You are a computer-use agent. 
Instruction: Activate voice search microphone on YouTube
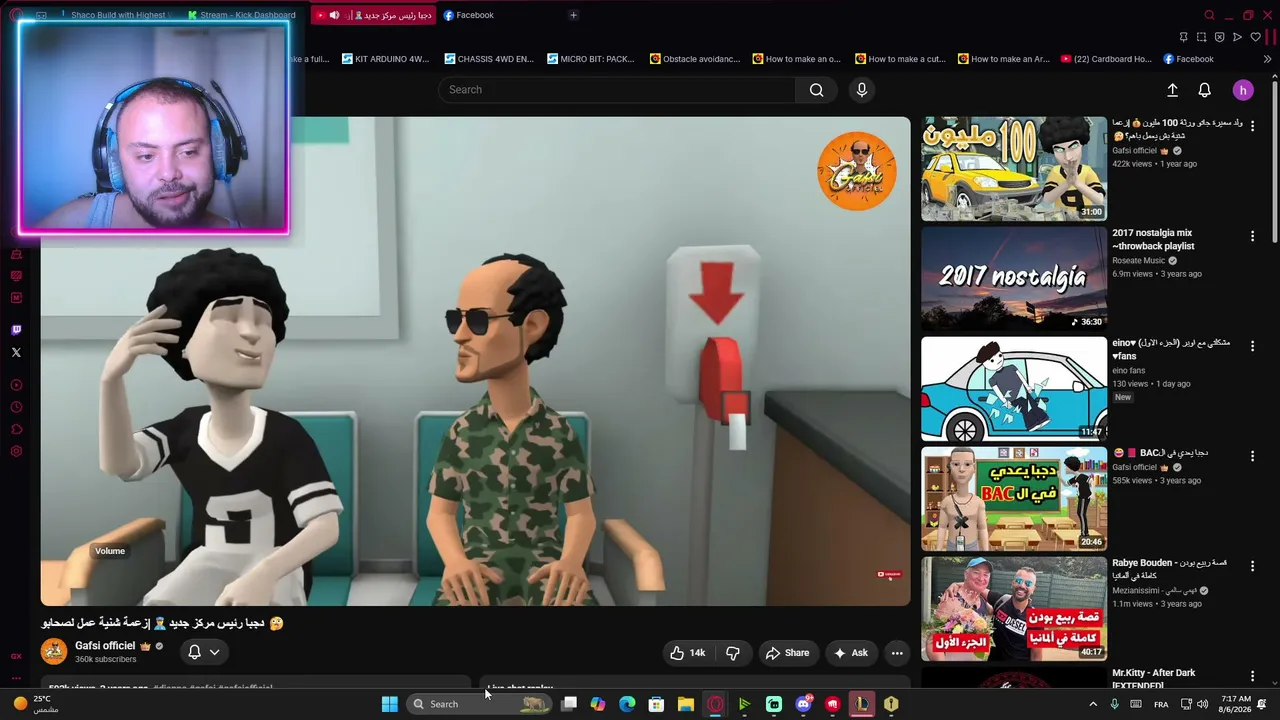(861, 90)
